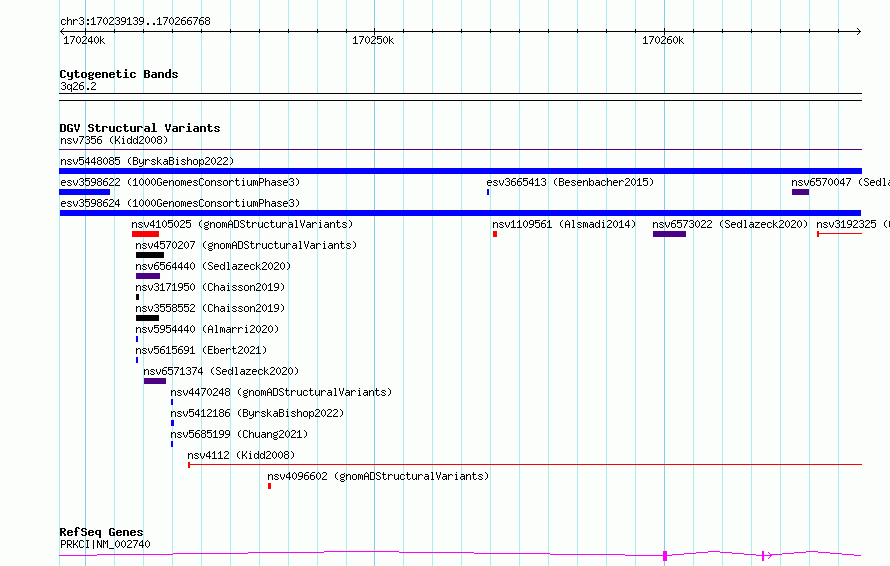Open nsv3171950 (Chaisson2019) label
Viewport: 890px width, 566px height.
pos(210,287)
